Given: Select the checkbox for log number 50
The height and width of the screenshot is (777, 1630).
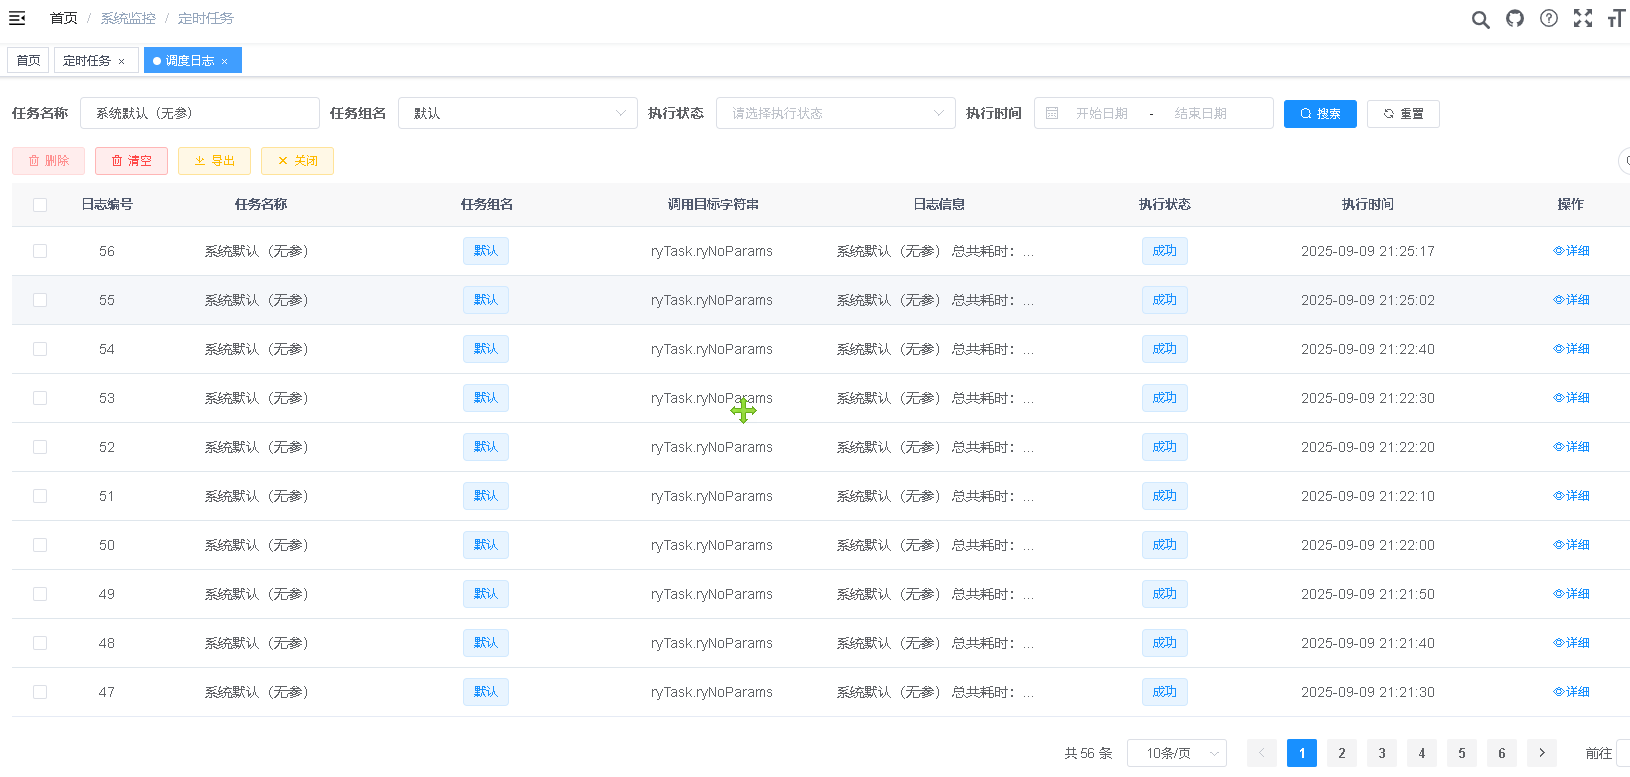Looking at the screenshot, I should [x=40, y=545].
